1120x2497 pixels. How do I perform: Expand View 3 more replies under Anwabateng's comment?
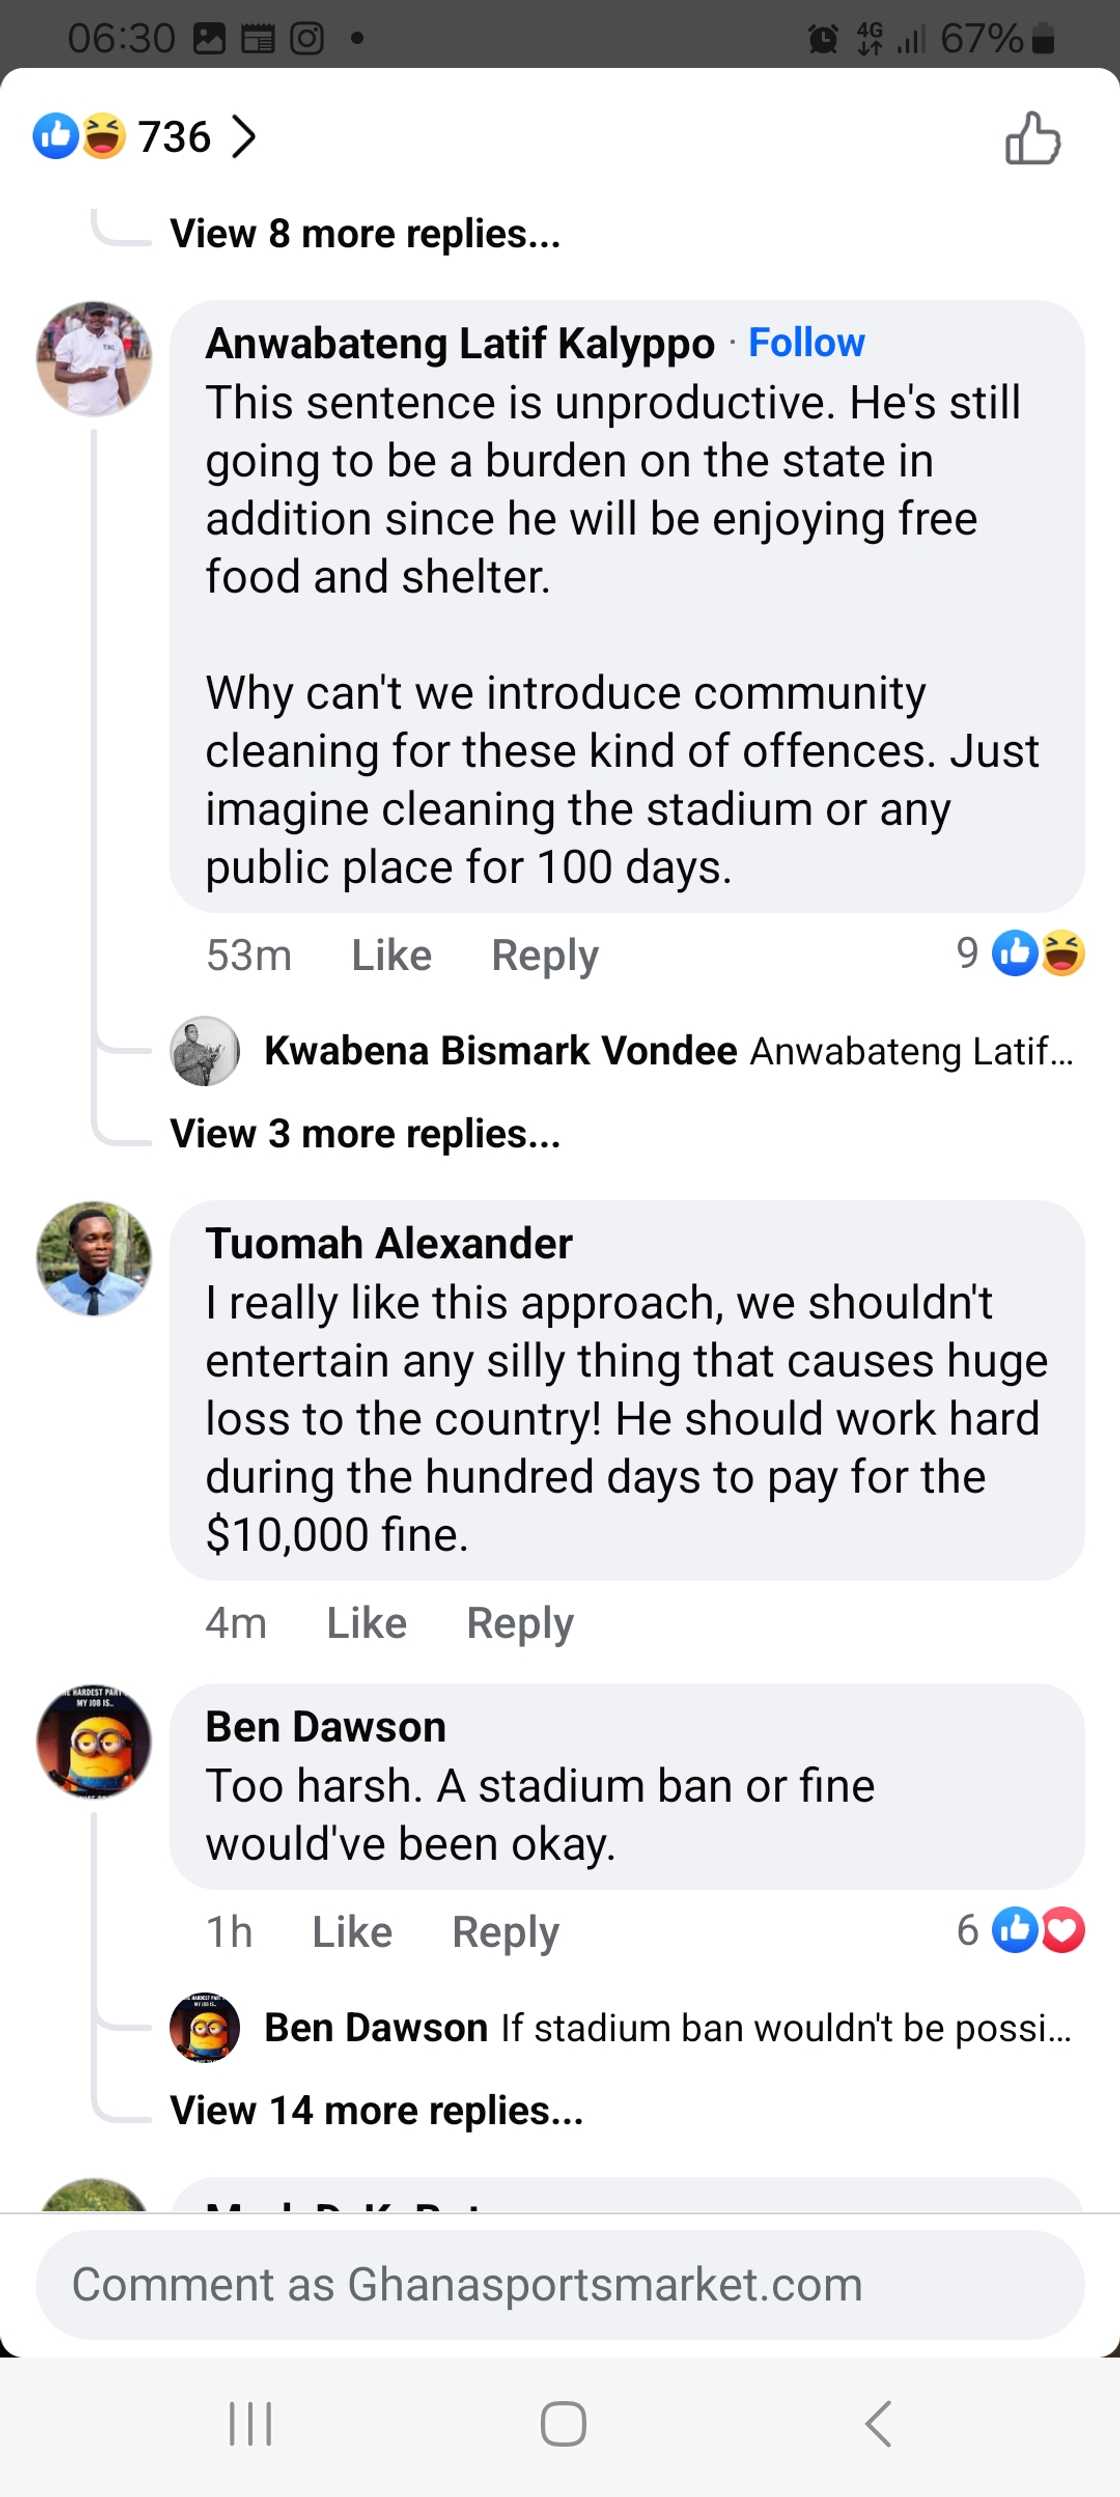click(364, 1133)
